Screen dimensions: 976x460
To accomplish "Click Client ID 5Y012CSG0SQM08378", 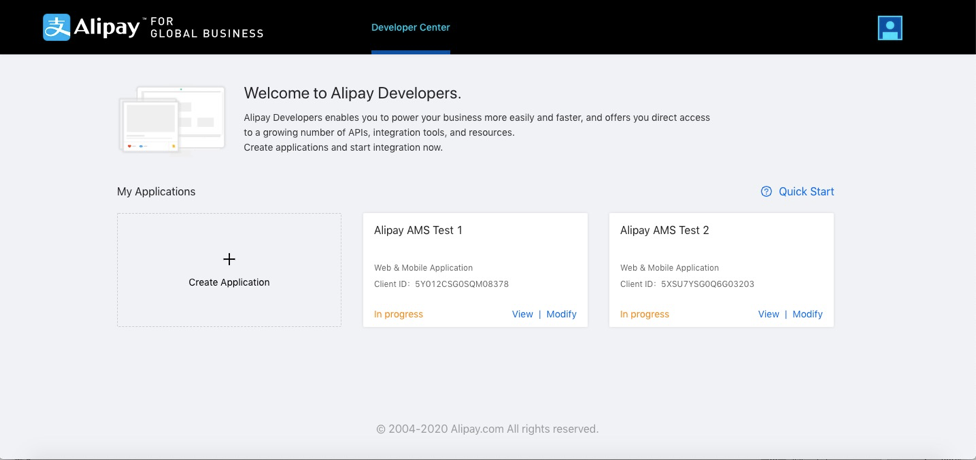I will 461,284.
